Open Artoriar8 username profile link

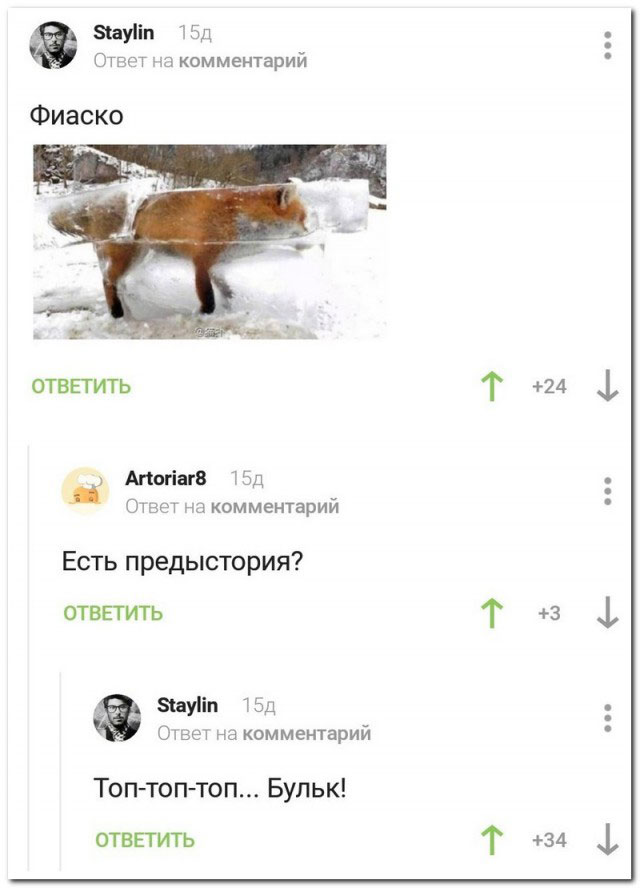(x=166, y=479)
